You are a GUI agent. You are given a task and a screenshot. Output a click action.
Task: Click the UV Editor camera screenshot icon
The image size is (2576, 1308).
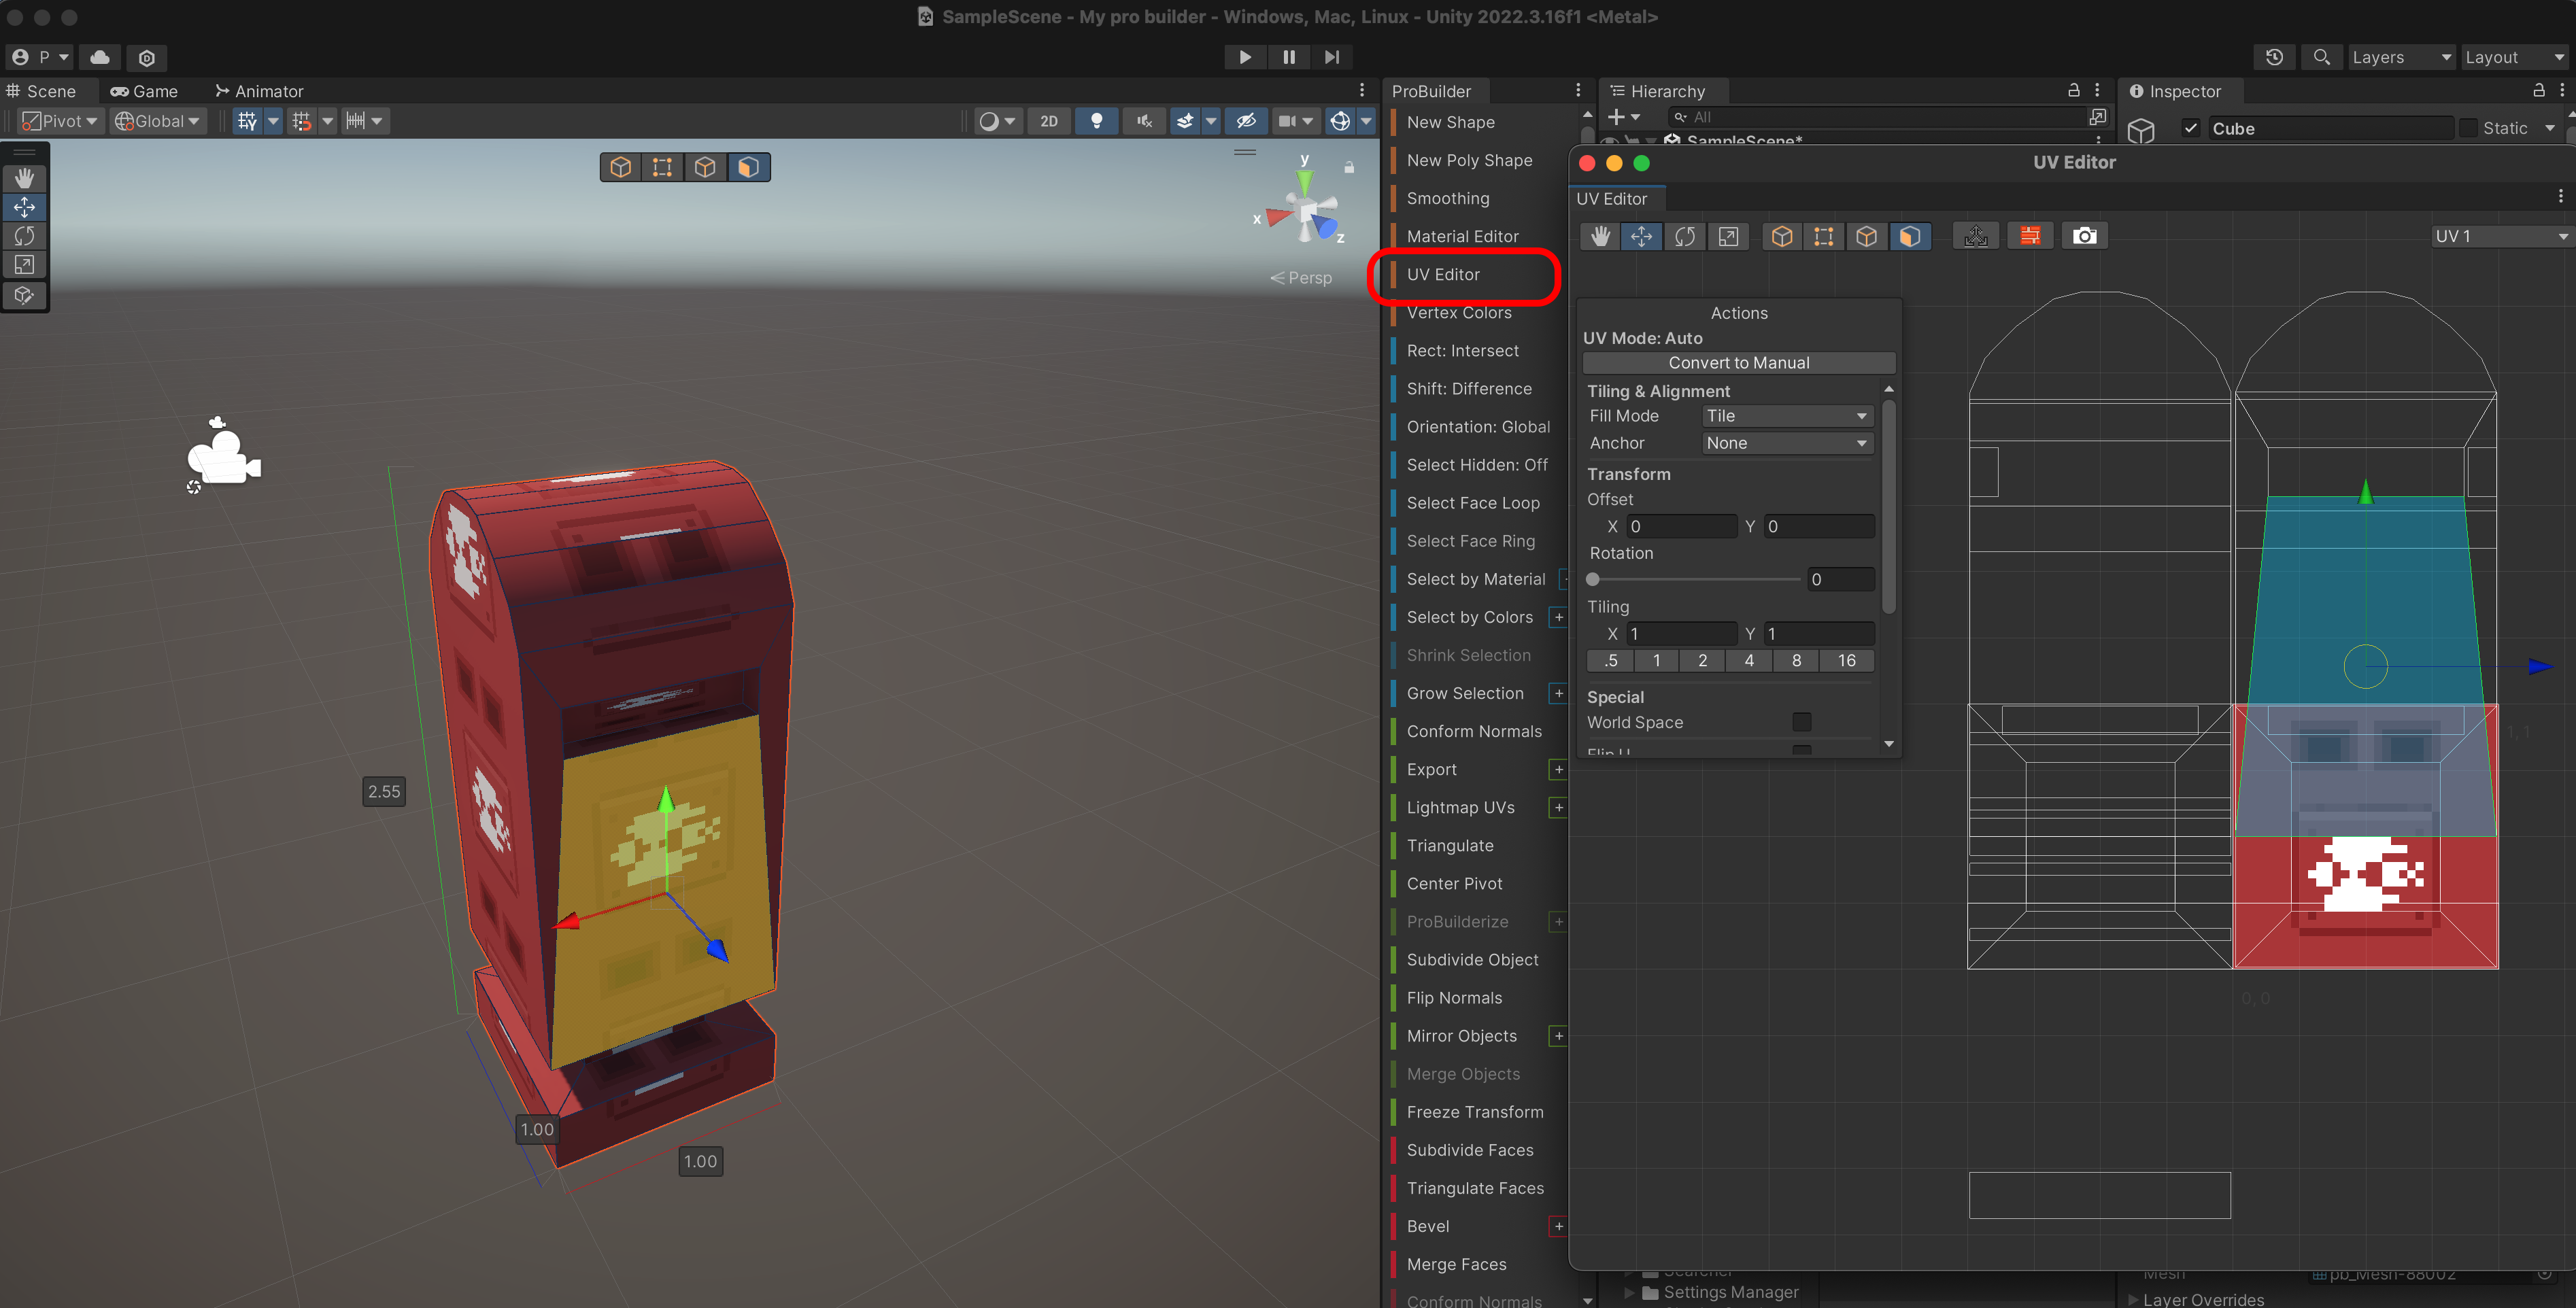coord(2084,236)
